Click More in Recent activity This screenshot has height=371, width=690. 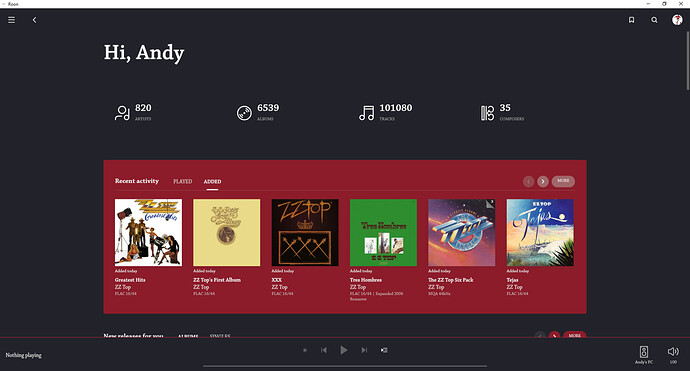563,181
